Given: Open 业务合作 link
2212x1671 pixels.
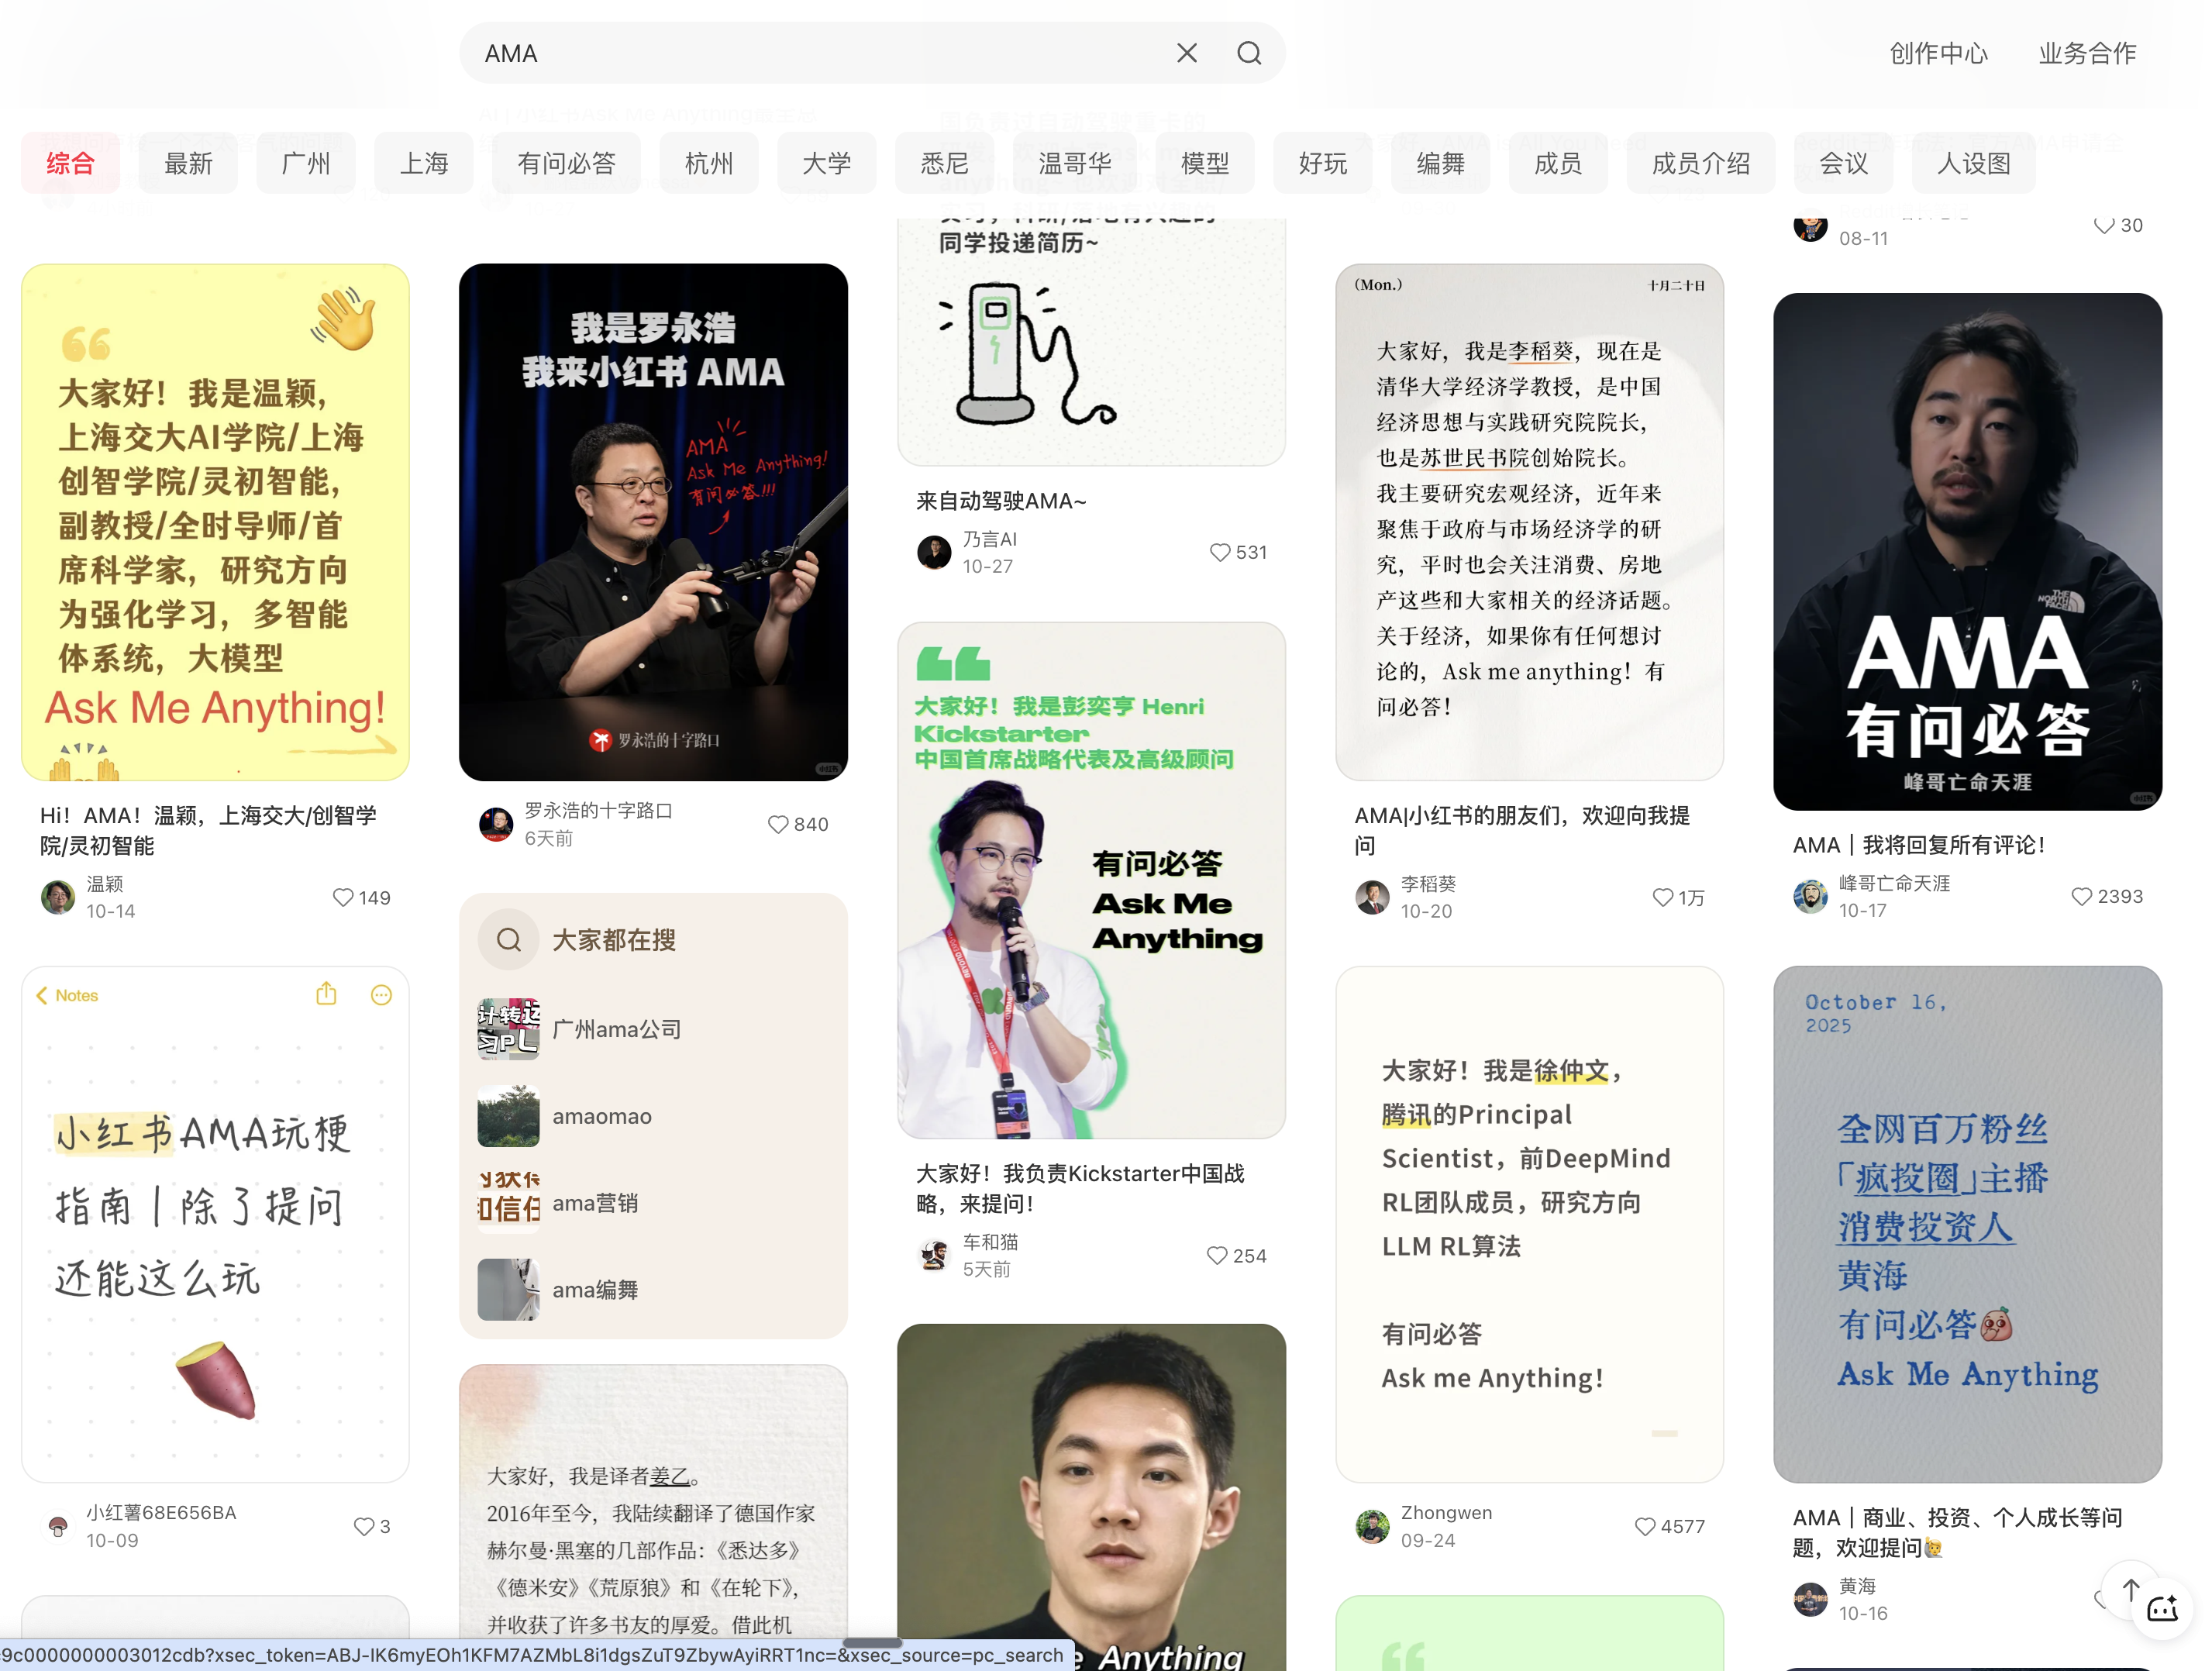Looking at the screenshot, I should coord(2087,53).
